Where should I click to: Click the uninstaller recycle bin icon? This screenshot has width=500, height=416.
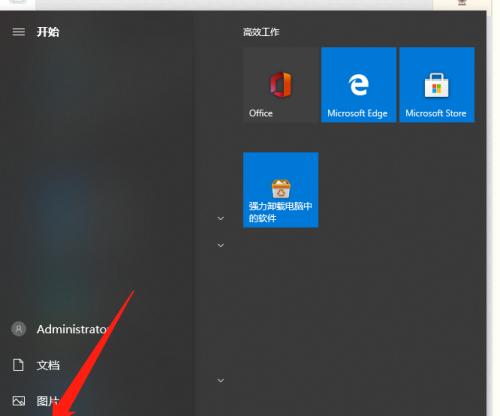tap(281, 188)
